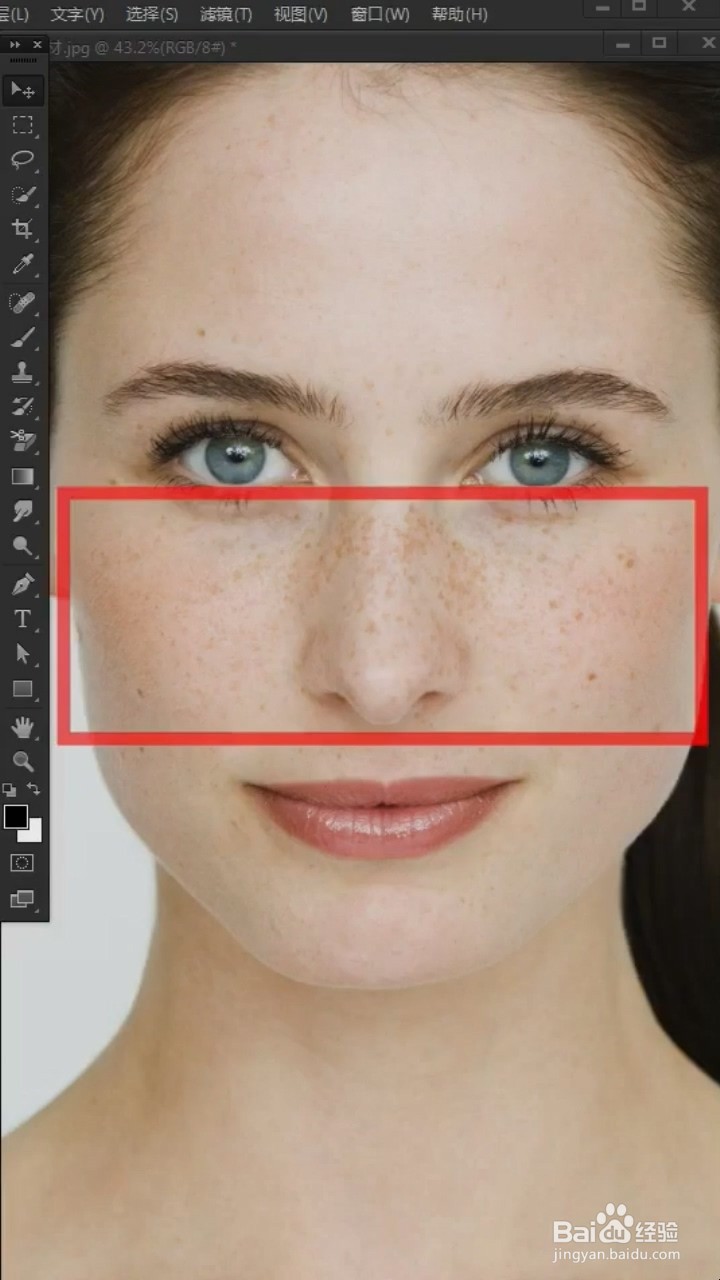Select the Dodge tool

(22, 546)
